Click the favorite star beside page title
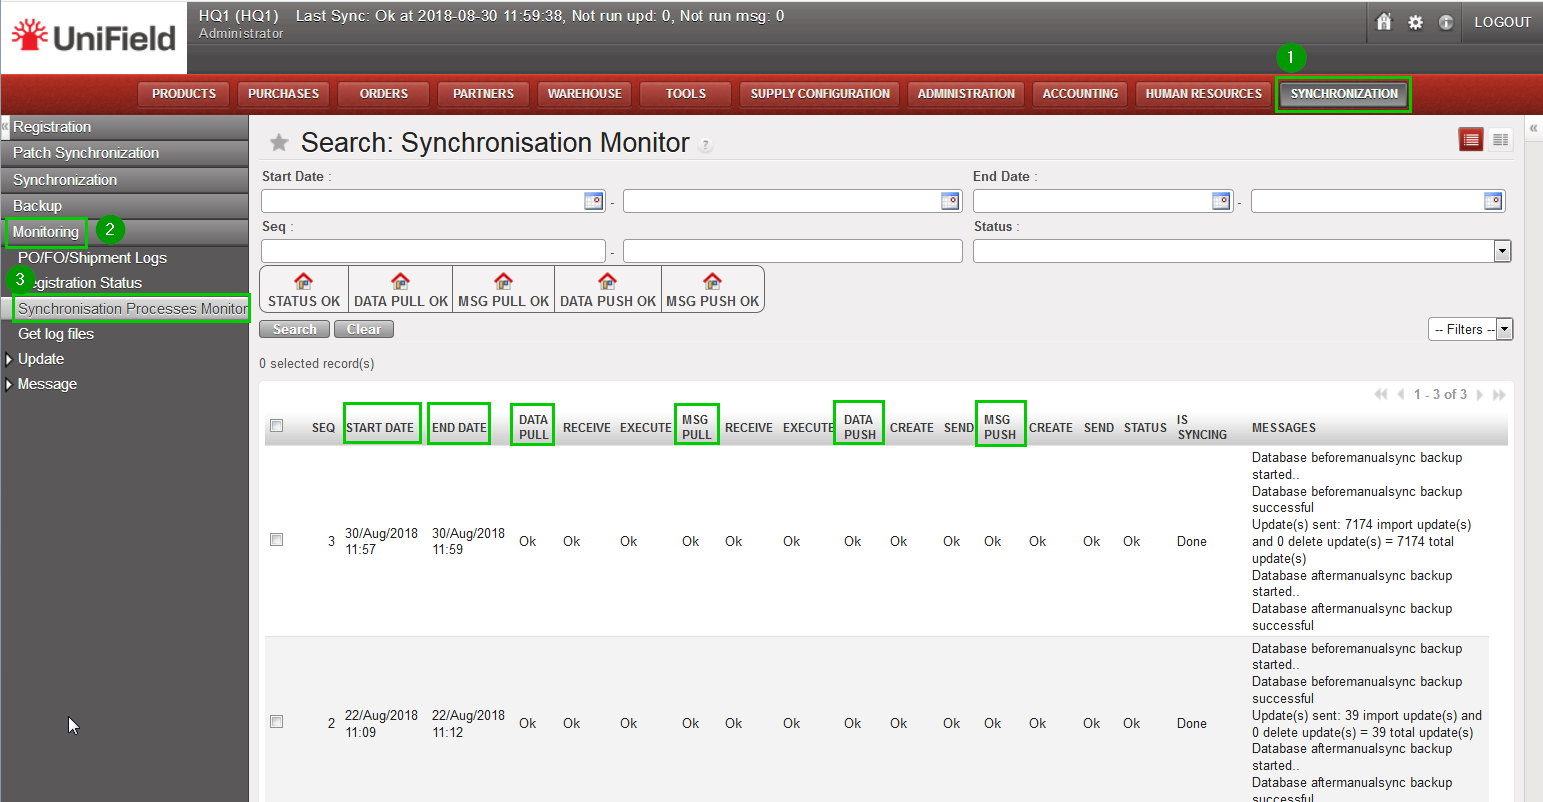The width and height of the screenshot is (1543, 802). coord(279,143)
